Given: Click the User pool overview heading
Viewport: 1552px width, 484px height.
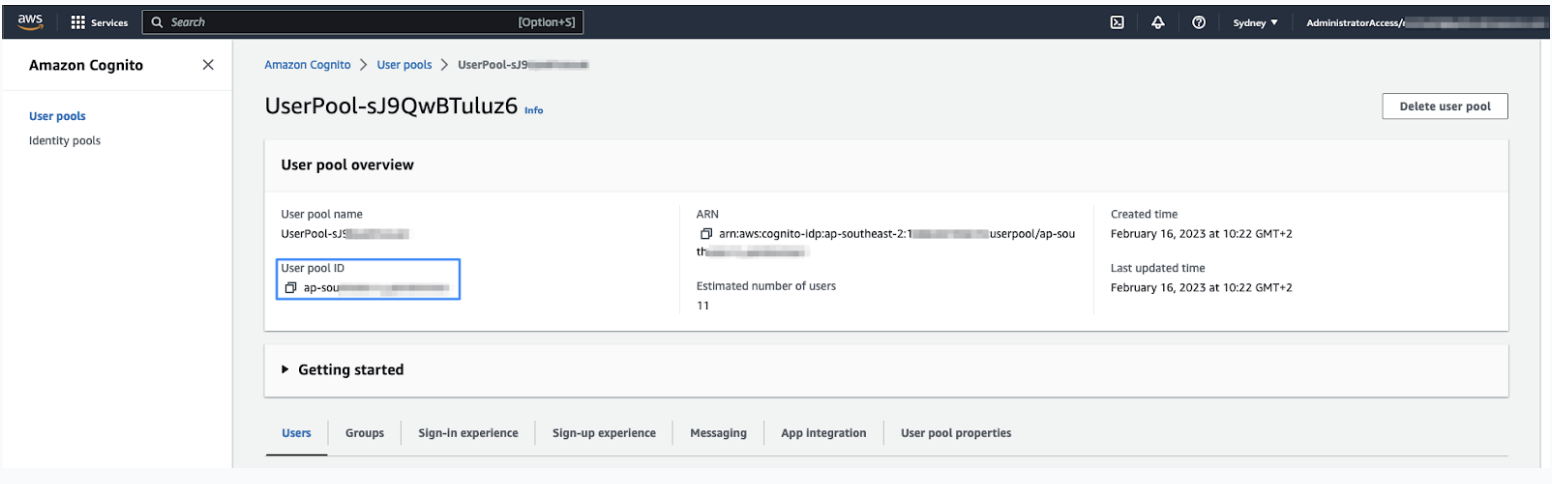Looking at the screenshot, I should click(347, 165).
